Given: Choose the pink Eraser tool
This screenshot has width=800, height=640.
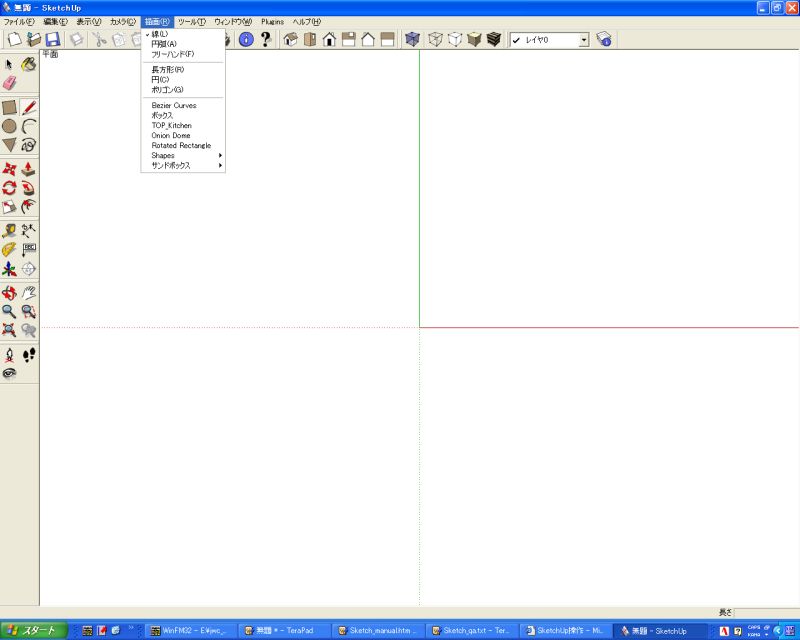Looking at the screenshot, I should pyautogui.click(x=9, y=83).
